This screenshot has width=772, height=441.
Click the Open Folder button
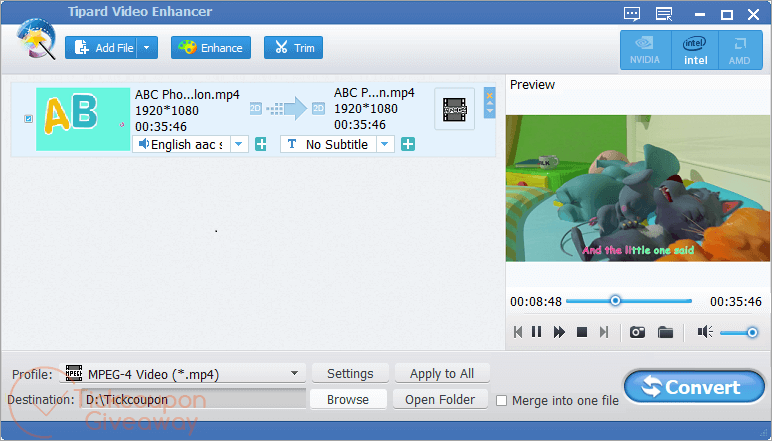point(440,399)
